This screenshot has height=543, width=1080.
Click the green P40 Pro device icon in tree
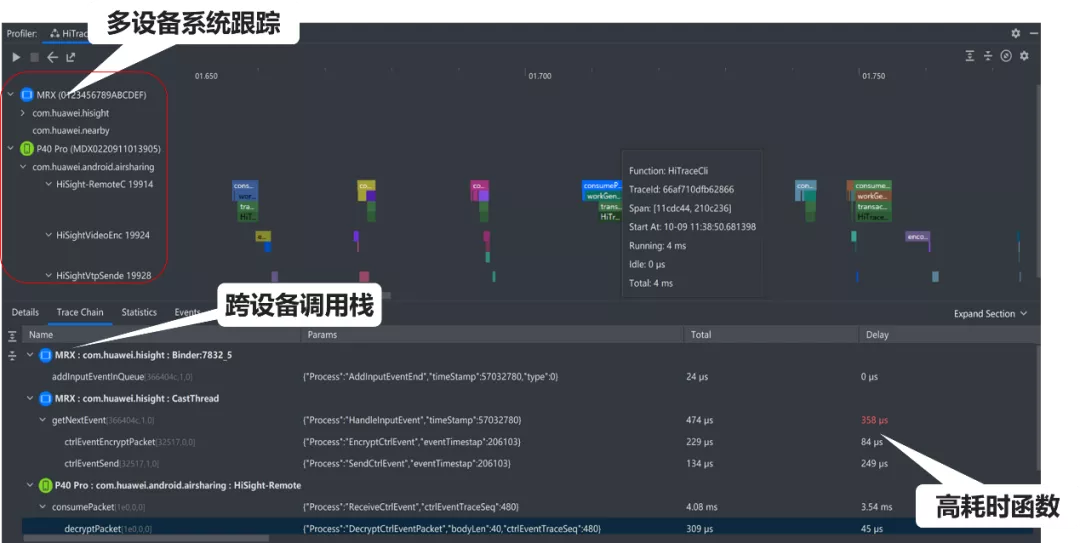coord(27,148)
